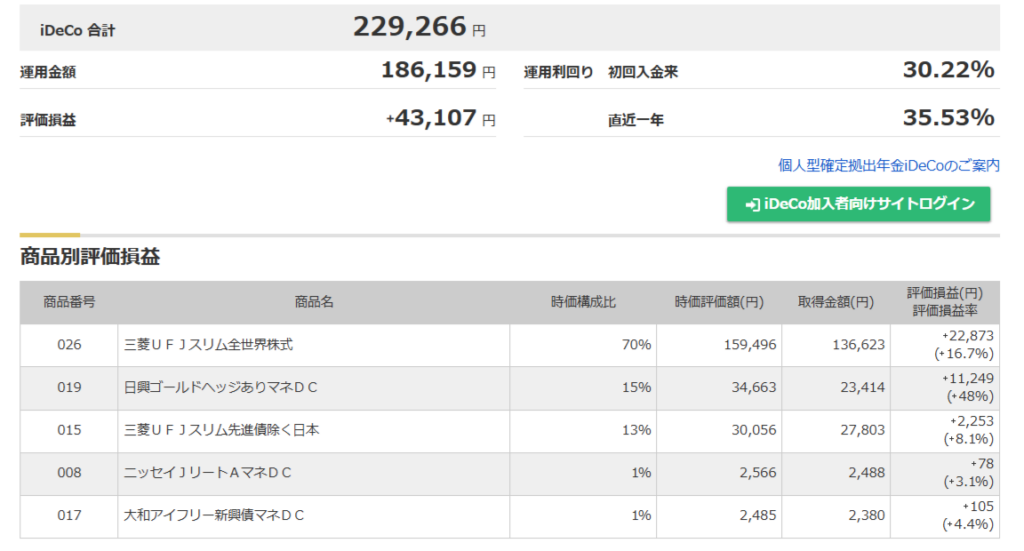Click the 商品名 column header
This screenshot has width=1024, height=551.
pos(313,302)
